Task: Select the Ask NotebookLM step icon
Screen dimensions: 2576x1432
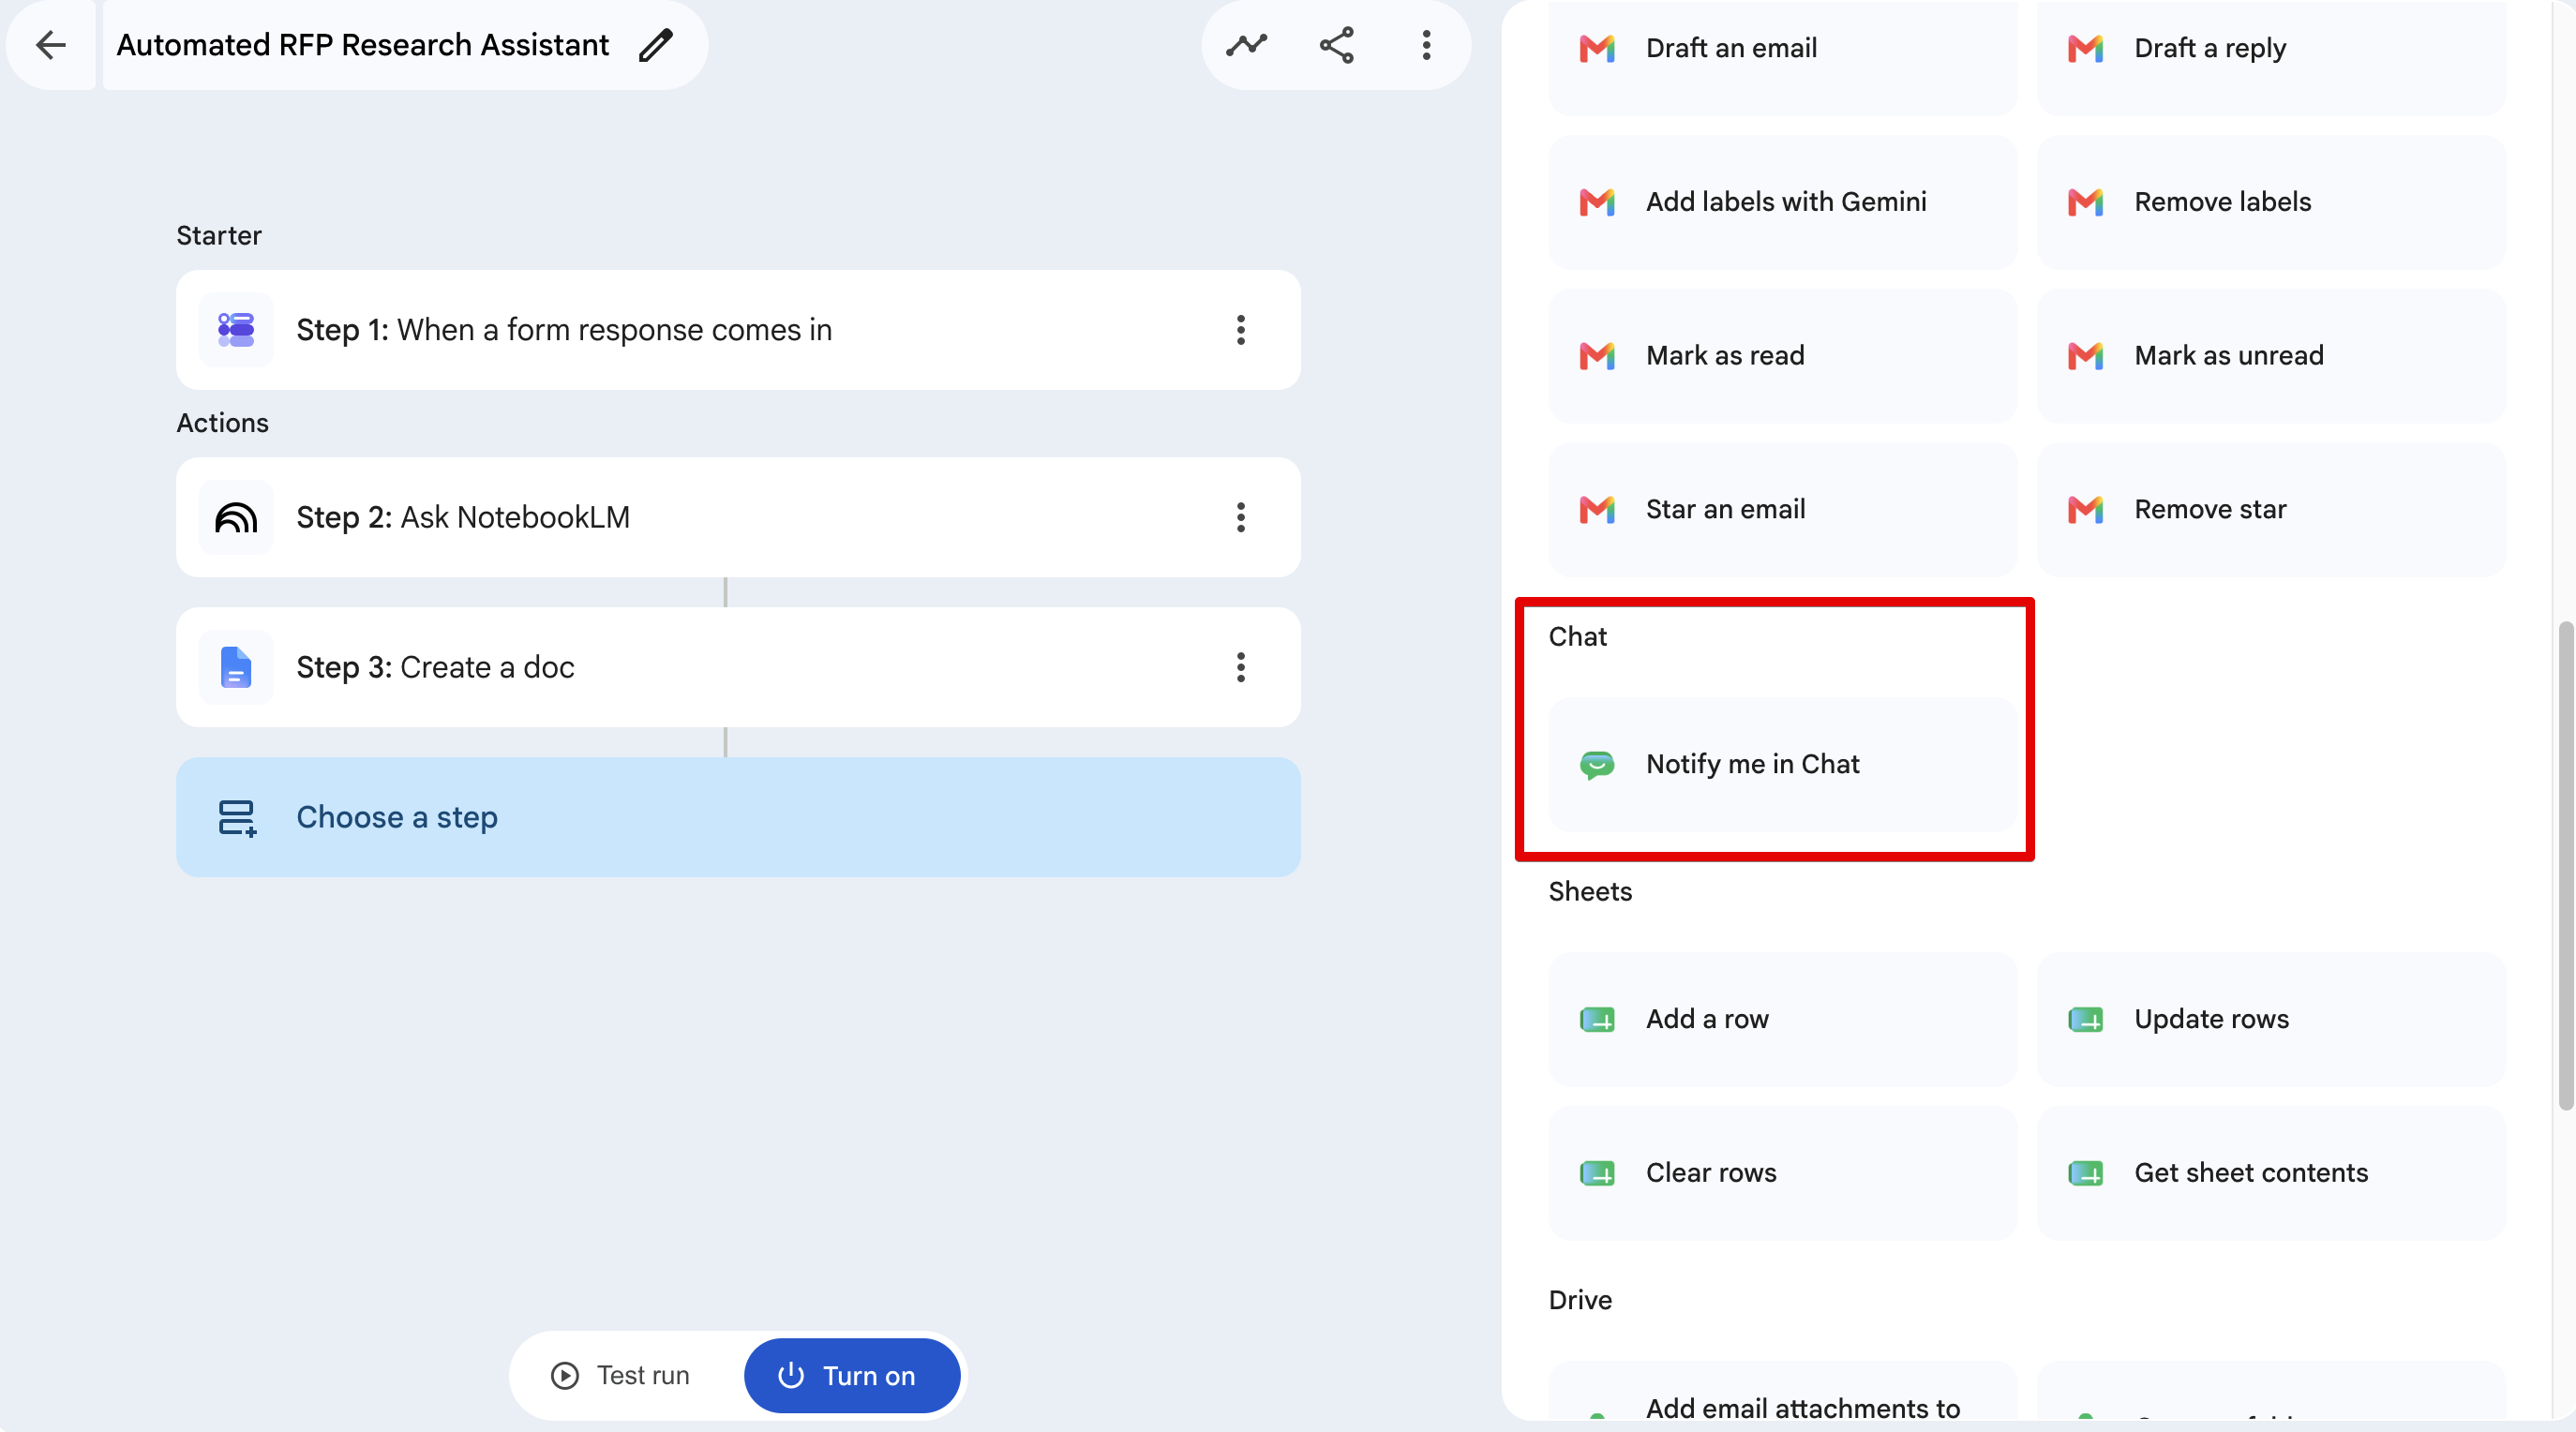Action: (236, 517)
